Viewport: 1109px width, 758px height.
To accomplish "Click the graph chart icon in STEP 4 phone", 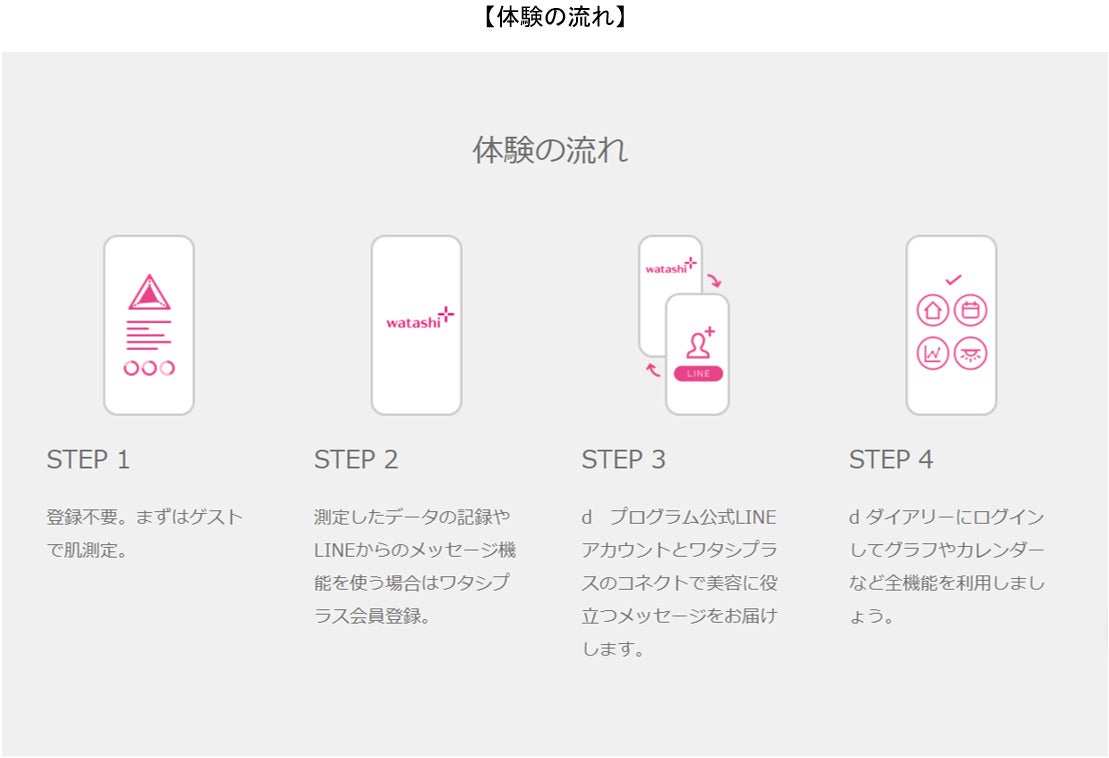I will (932, 354).
